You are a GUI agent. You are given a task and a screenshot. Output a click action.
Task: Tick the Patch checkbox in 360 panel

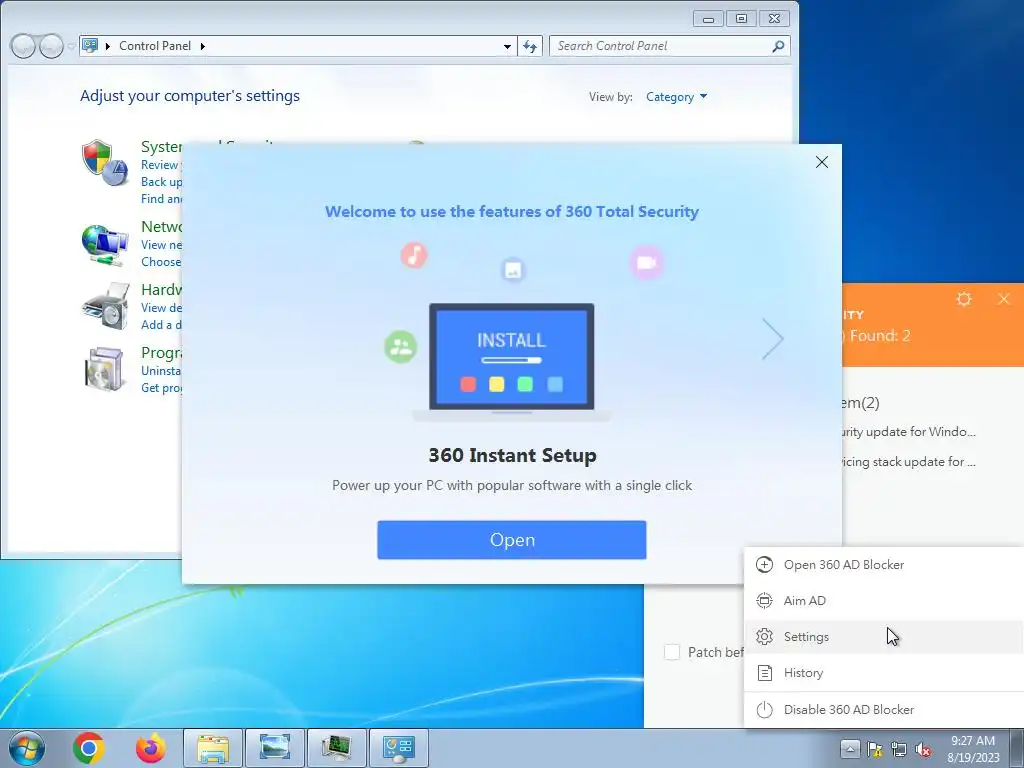(672, 652)
